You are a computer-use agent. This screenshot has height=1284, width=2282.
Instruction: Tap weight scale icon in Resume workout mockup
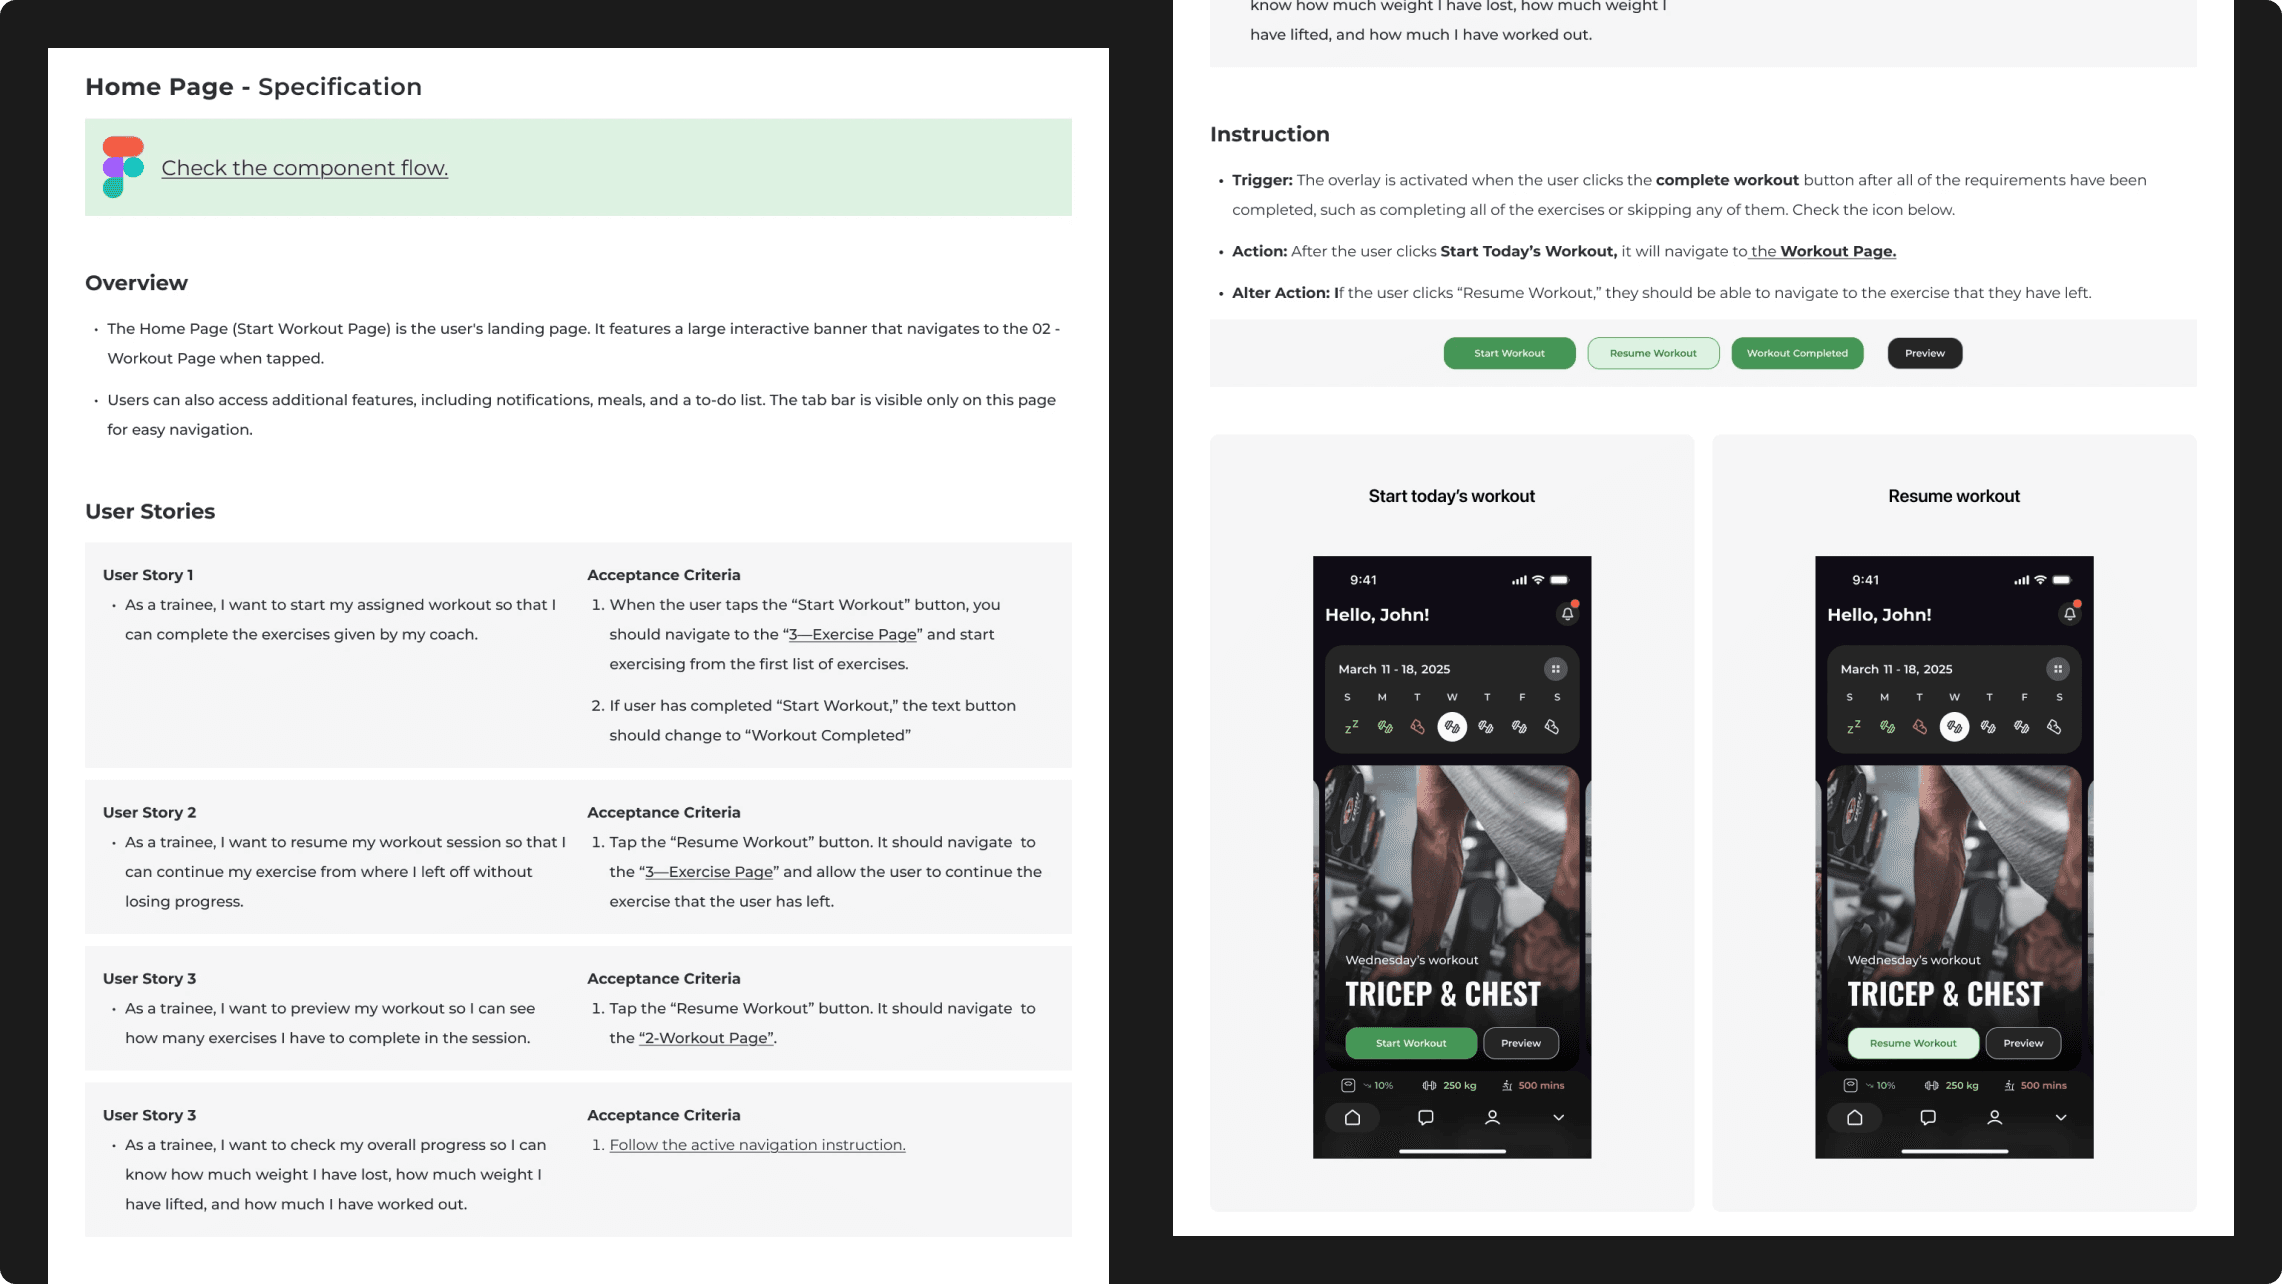point(1850,1085)
